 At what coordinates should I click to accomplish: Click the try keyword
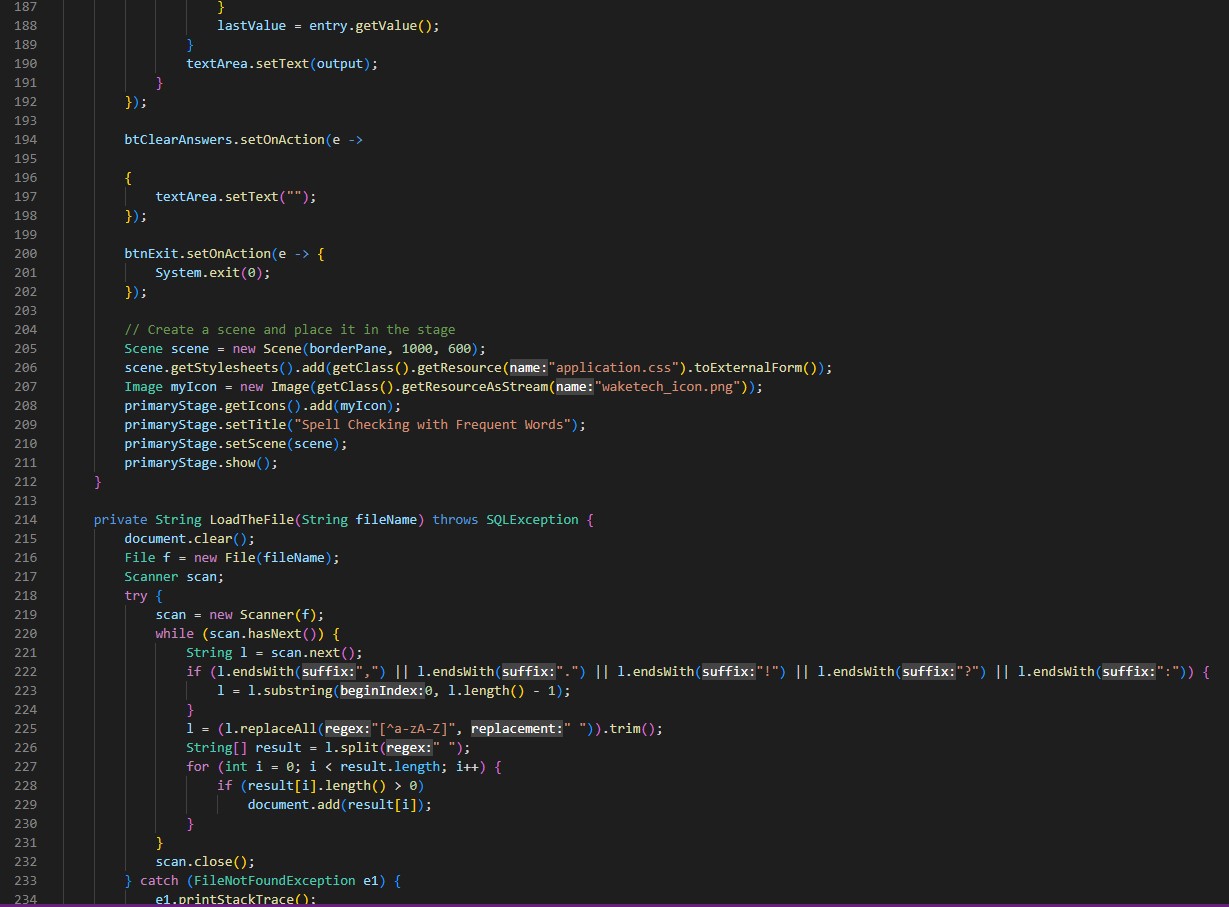coord(136,596)
